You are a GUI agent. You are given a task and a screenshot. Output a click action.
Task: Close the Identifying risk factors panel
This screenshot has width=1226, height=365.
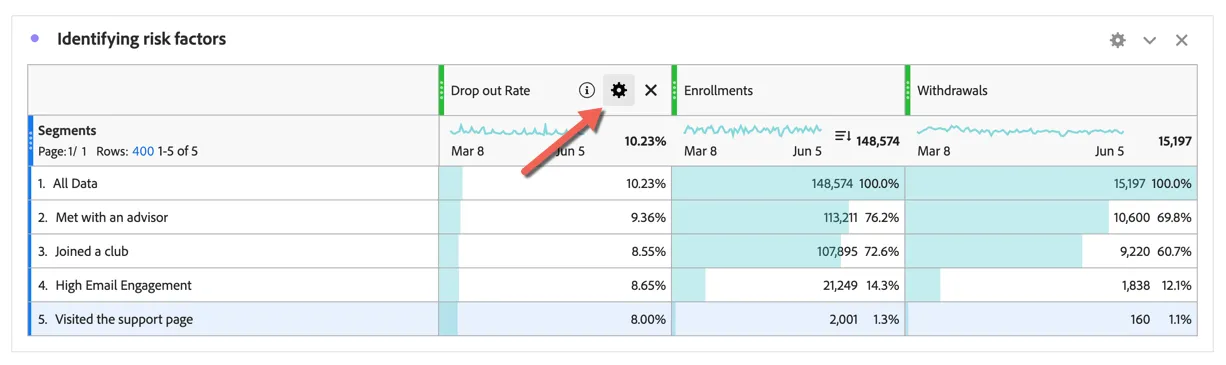coord(1182,40)
